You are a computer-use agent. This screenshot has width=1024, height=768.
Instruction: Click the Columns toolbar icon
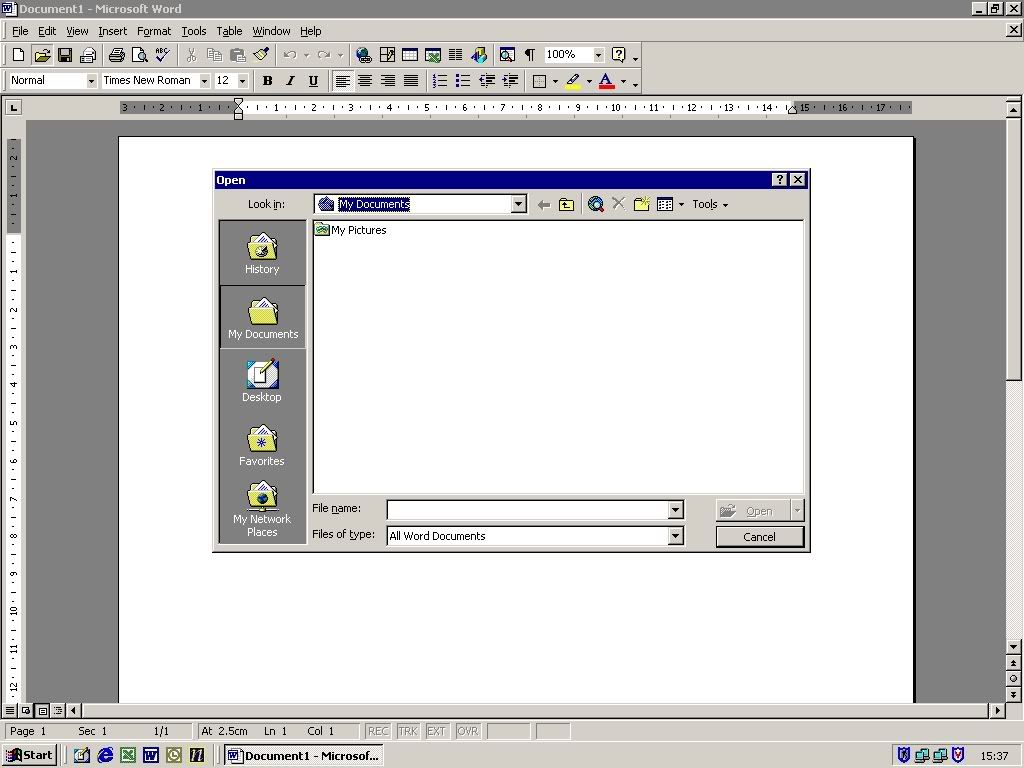tap(455, 55)
